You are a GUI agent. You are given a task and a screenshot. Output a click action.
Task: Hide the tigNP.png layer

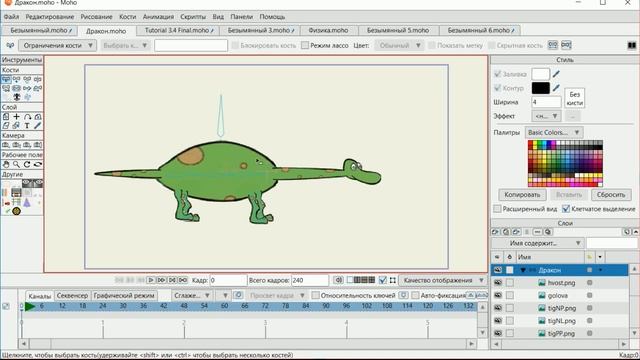(x=498, y=308)
